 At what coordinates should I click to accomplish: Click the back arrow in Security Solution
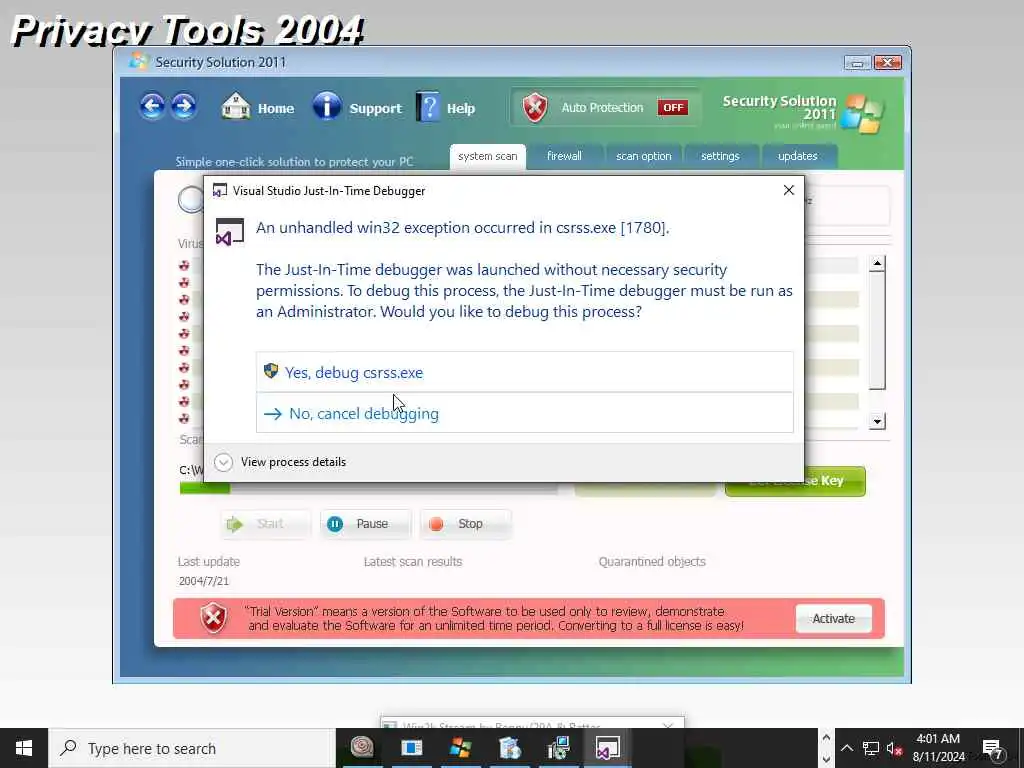tap(152, 106)
